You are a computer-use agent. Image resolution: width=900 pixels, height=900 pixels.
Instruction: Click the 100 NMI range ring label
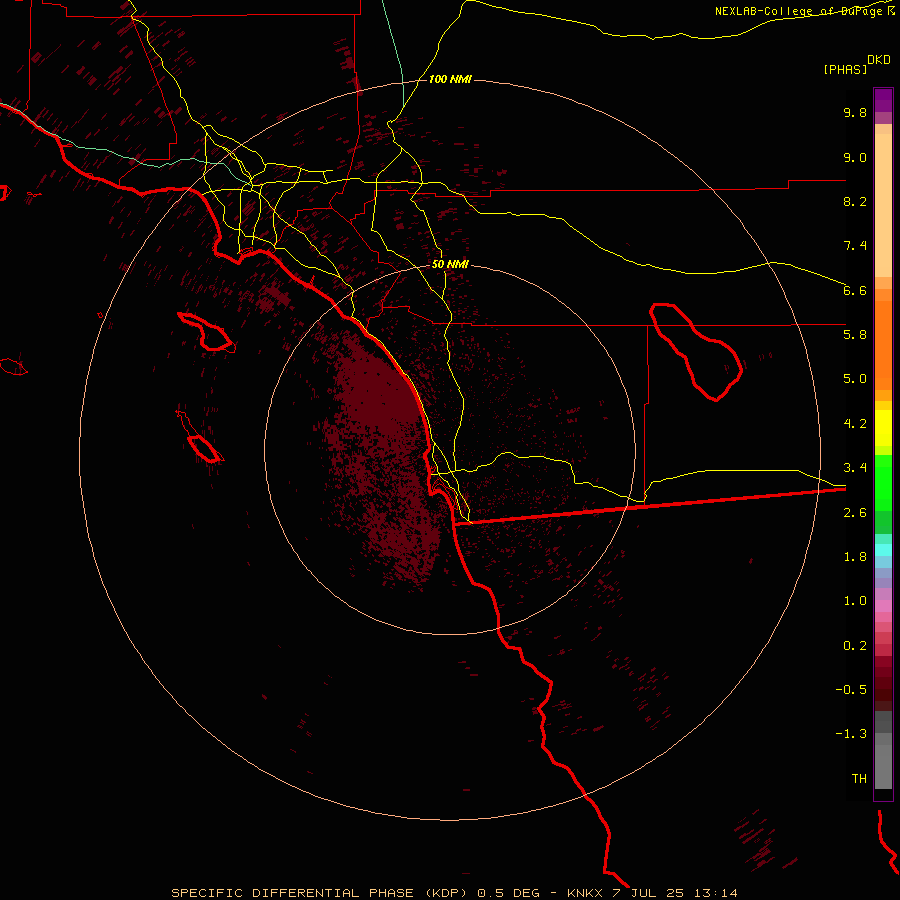point(450,79)
